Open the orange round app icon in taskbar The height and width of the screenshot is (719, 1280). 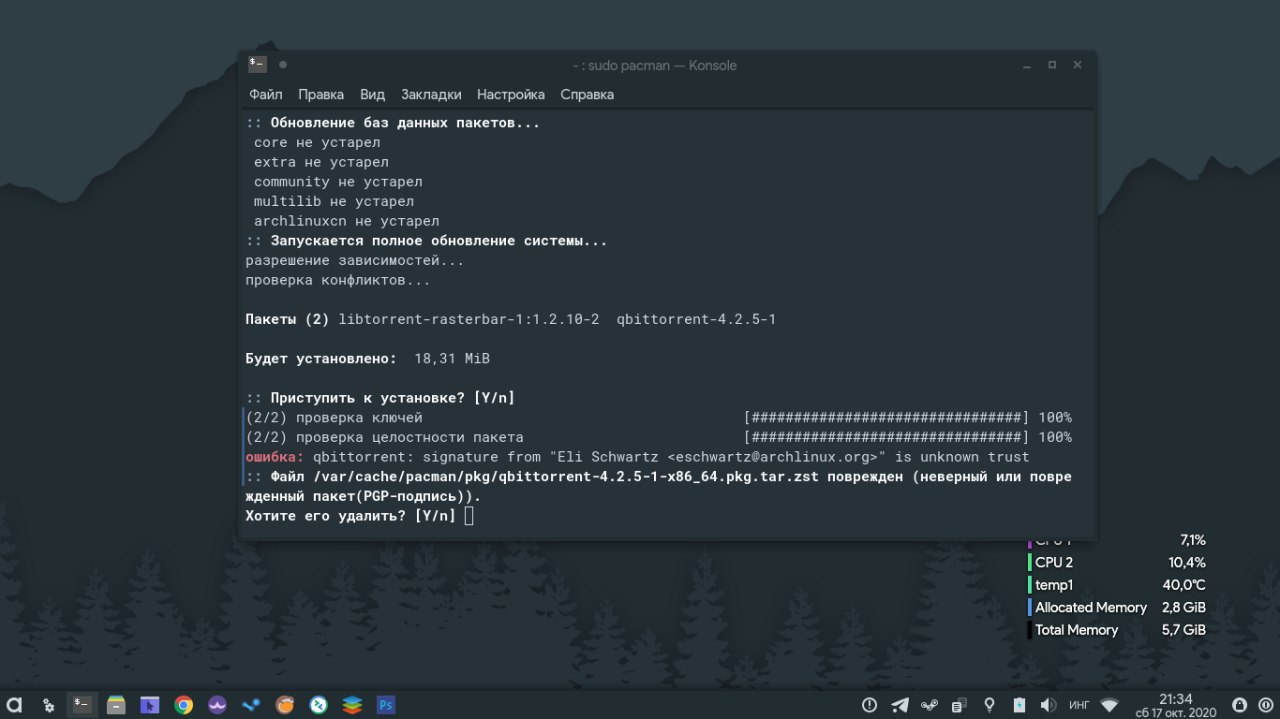click(285, 705)
